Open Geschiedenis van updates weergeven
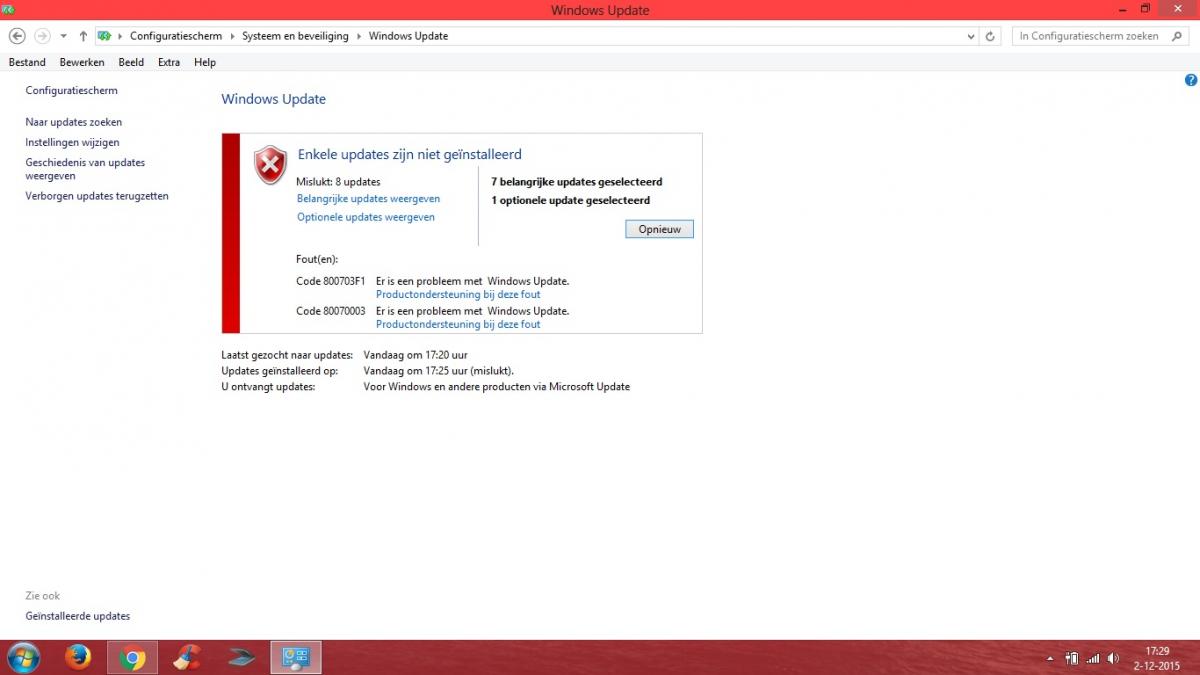Image resolution: width=1200 pixels, height=675 pixels. point(85,169)
